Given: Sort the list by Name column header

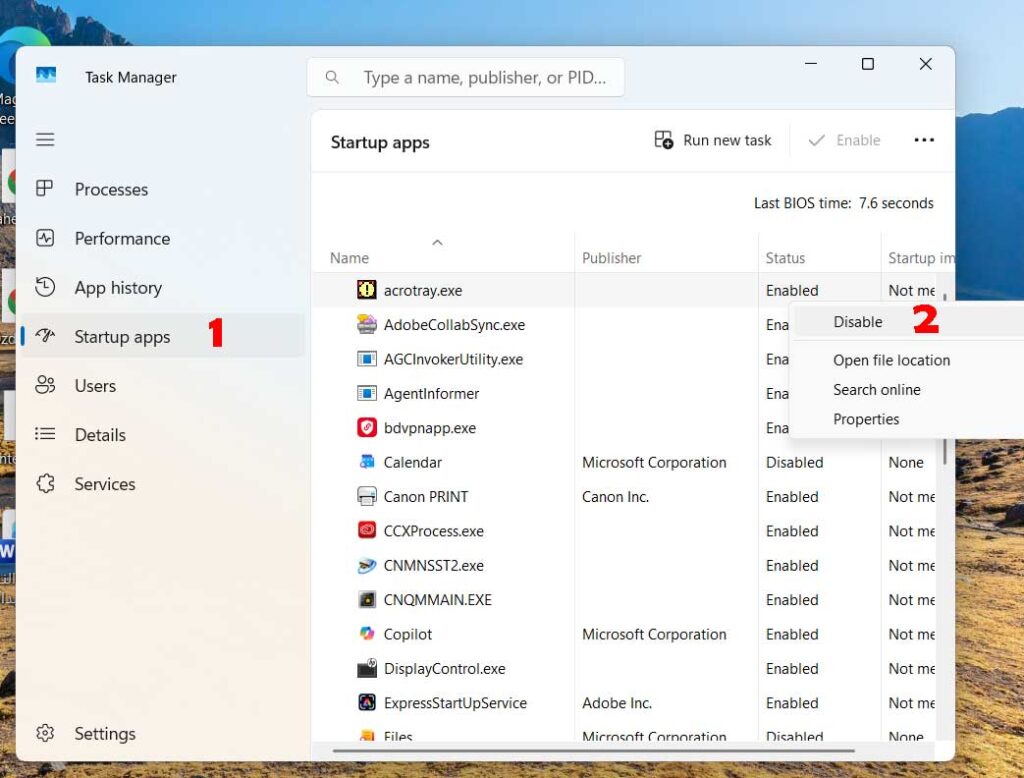Looking at the screenshot, I should [349, 258].
